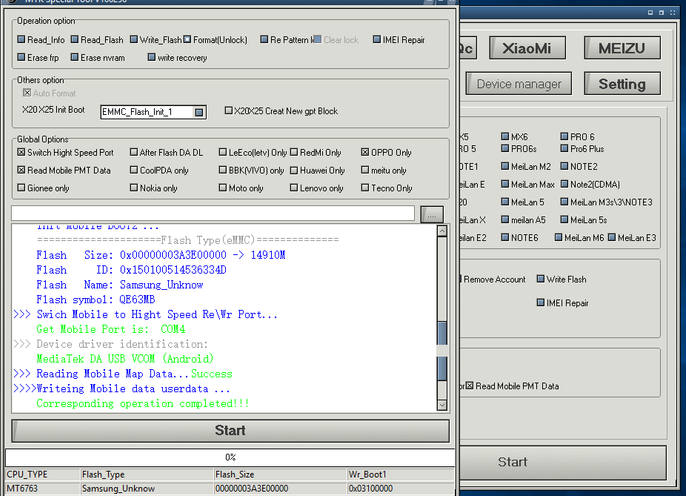This screenshot has width=686, height=496.
Task: Check the MeiLan M6 model
Action: click(559, 237)
